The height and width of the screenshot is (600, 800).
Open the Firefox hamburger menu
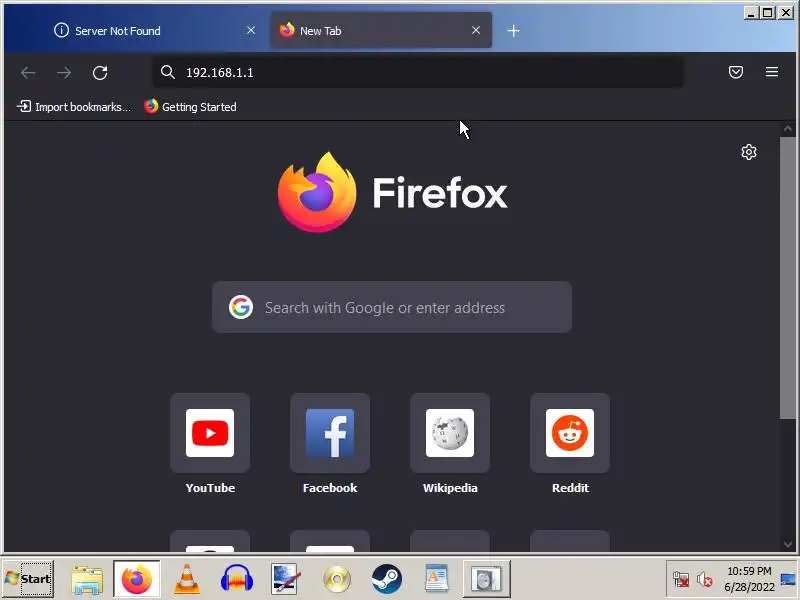772,72
